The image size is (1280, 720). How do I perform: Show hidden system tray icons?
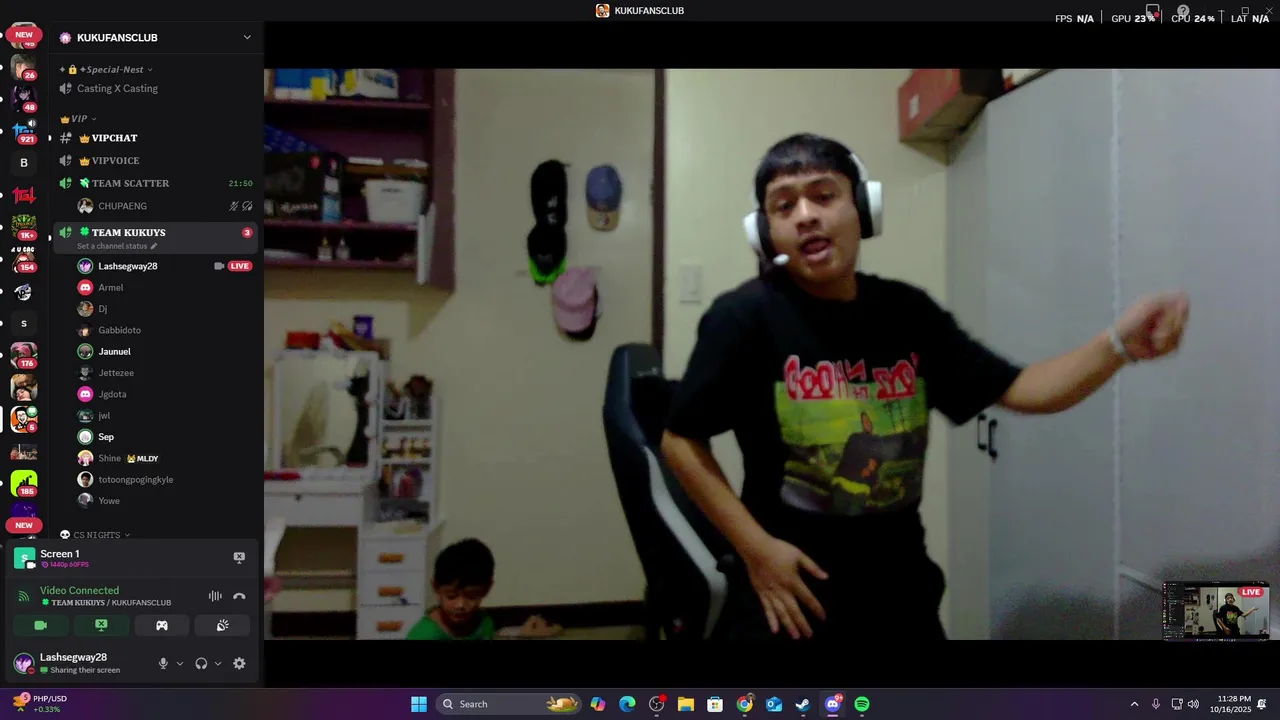[1134, 704]
